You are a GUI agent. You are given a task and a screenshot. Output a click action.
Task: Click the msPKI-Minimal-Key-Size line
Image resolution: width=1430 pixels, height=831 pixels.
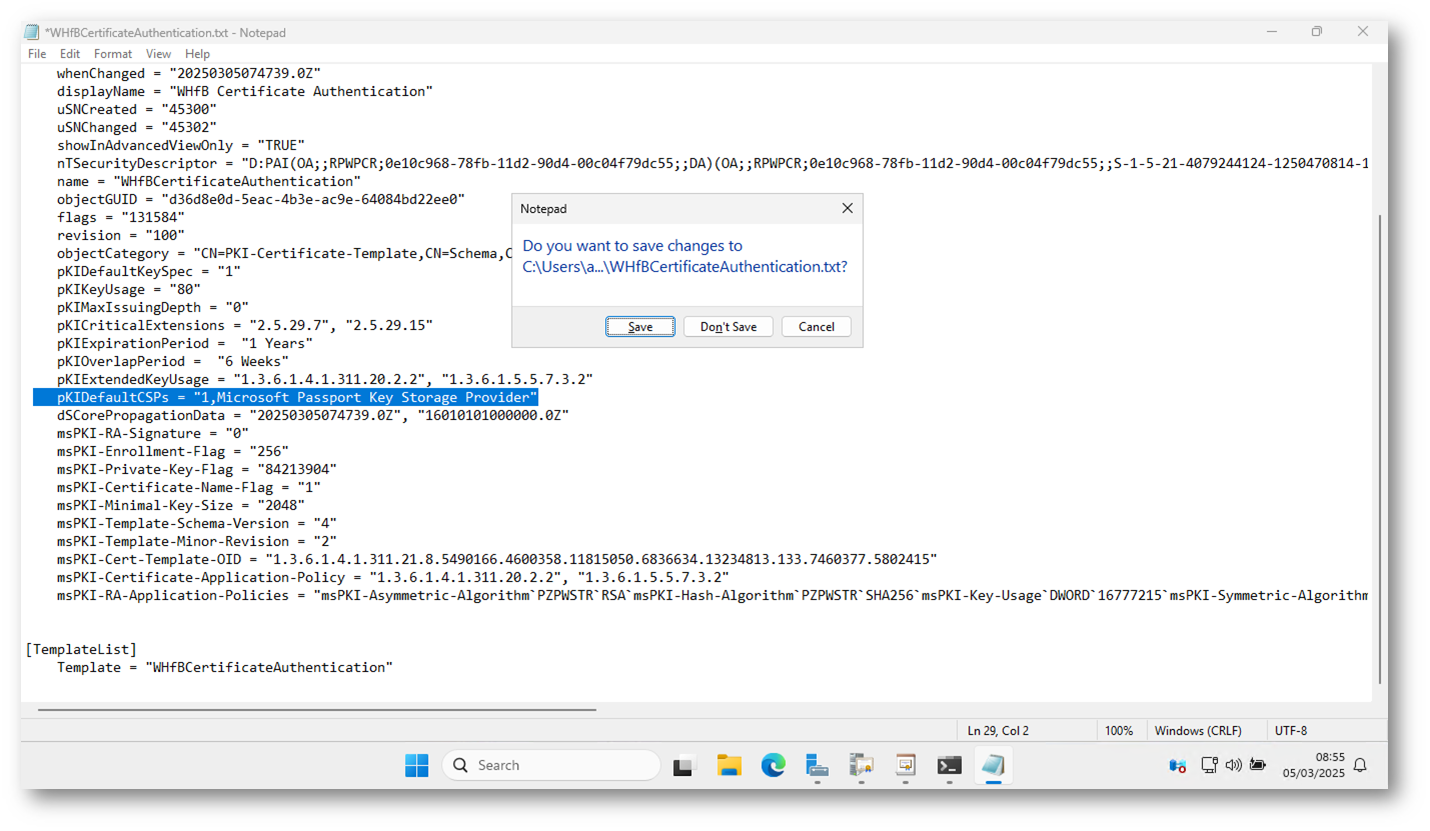point(180,505)
